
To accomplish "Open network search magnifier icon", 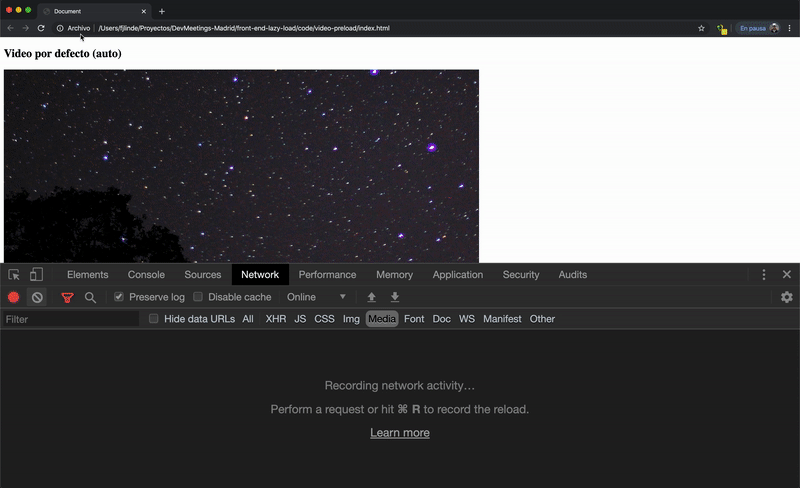I will [90, 298].
